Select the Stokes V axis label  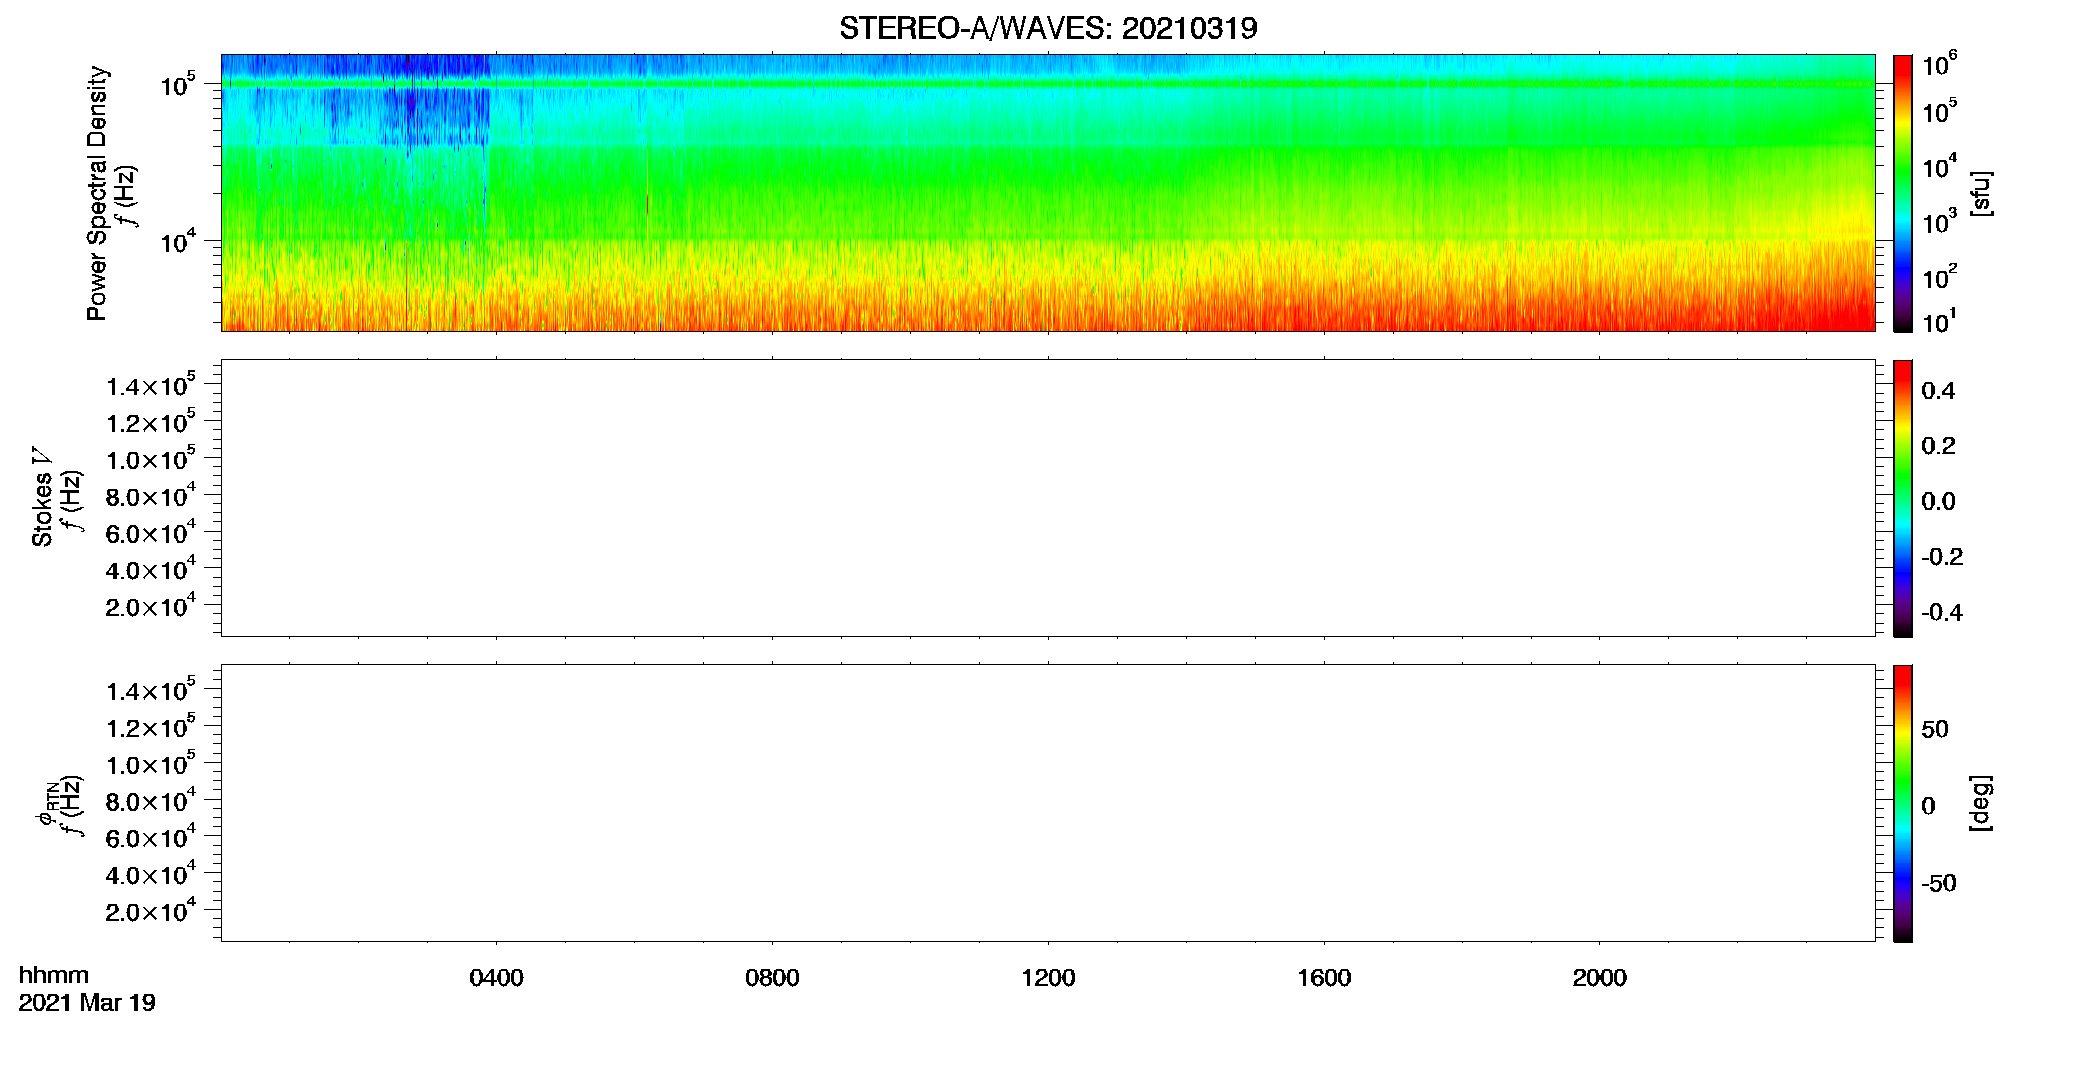pyautogui.click(x=42, y=497)
